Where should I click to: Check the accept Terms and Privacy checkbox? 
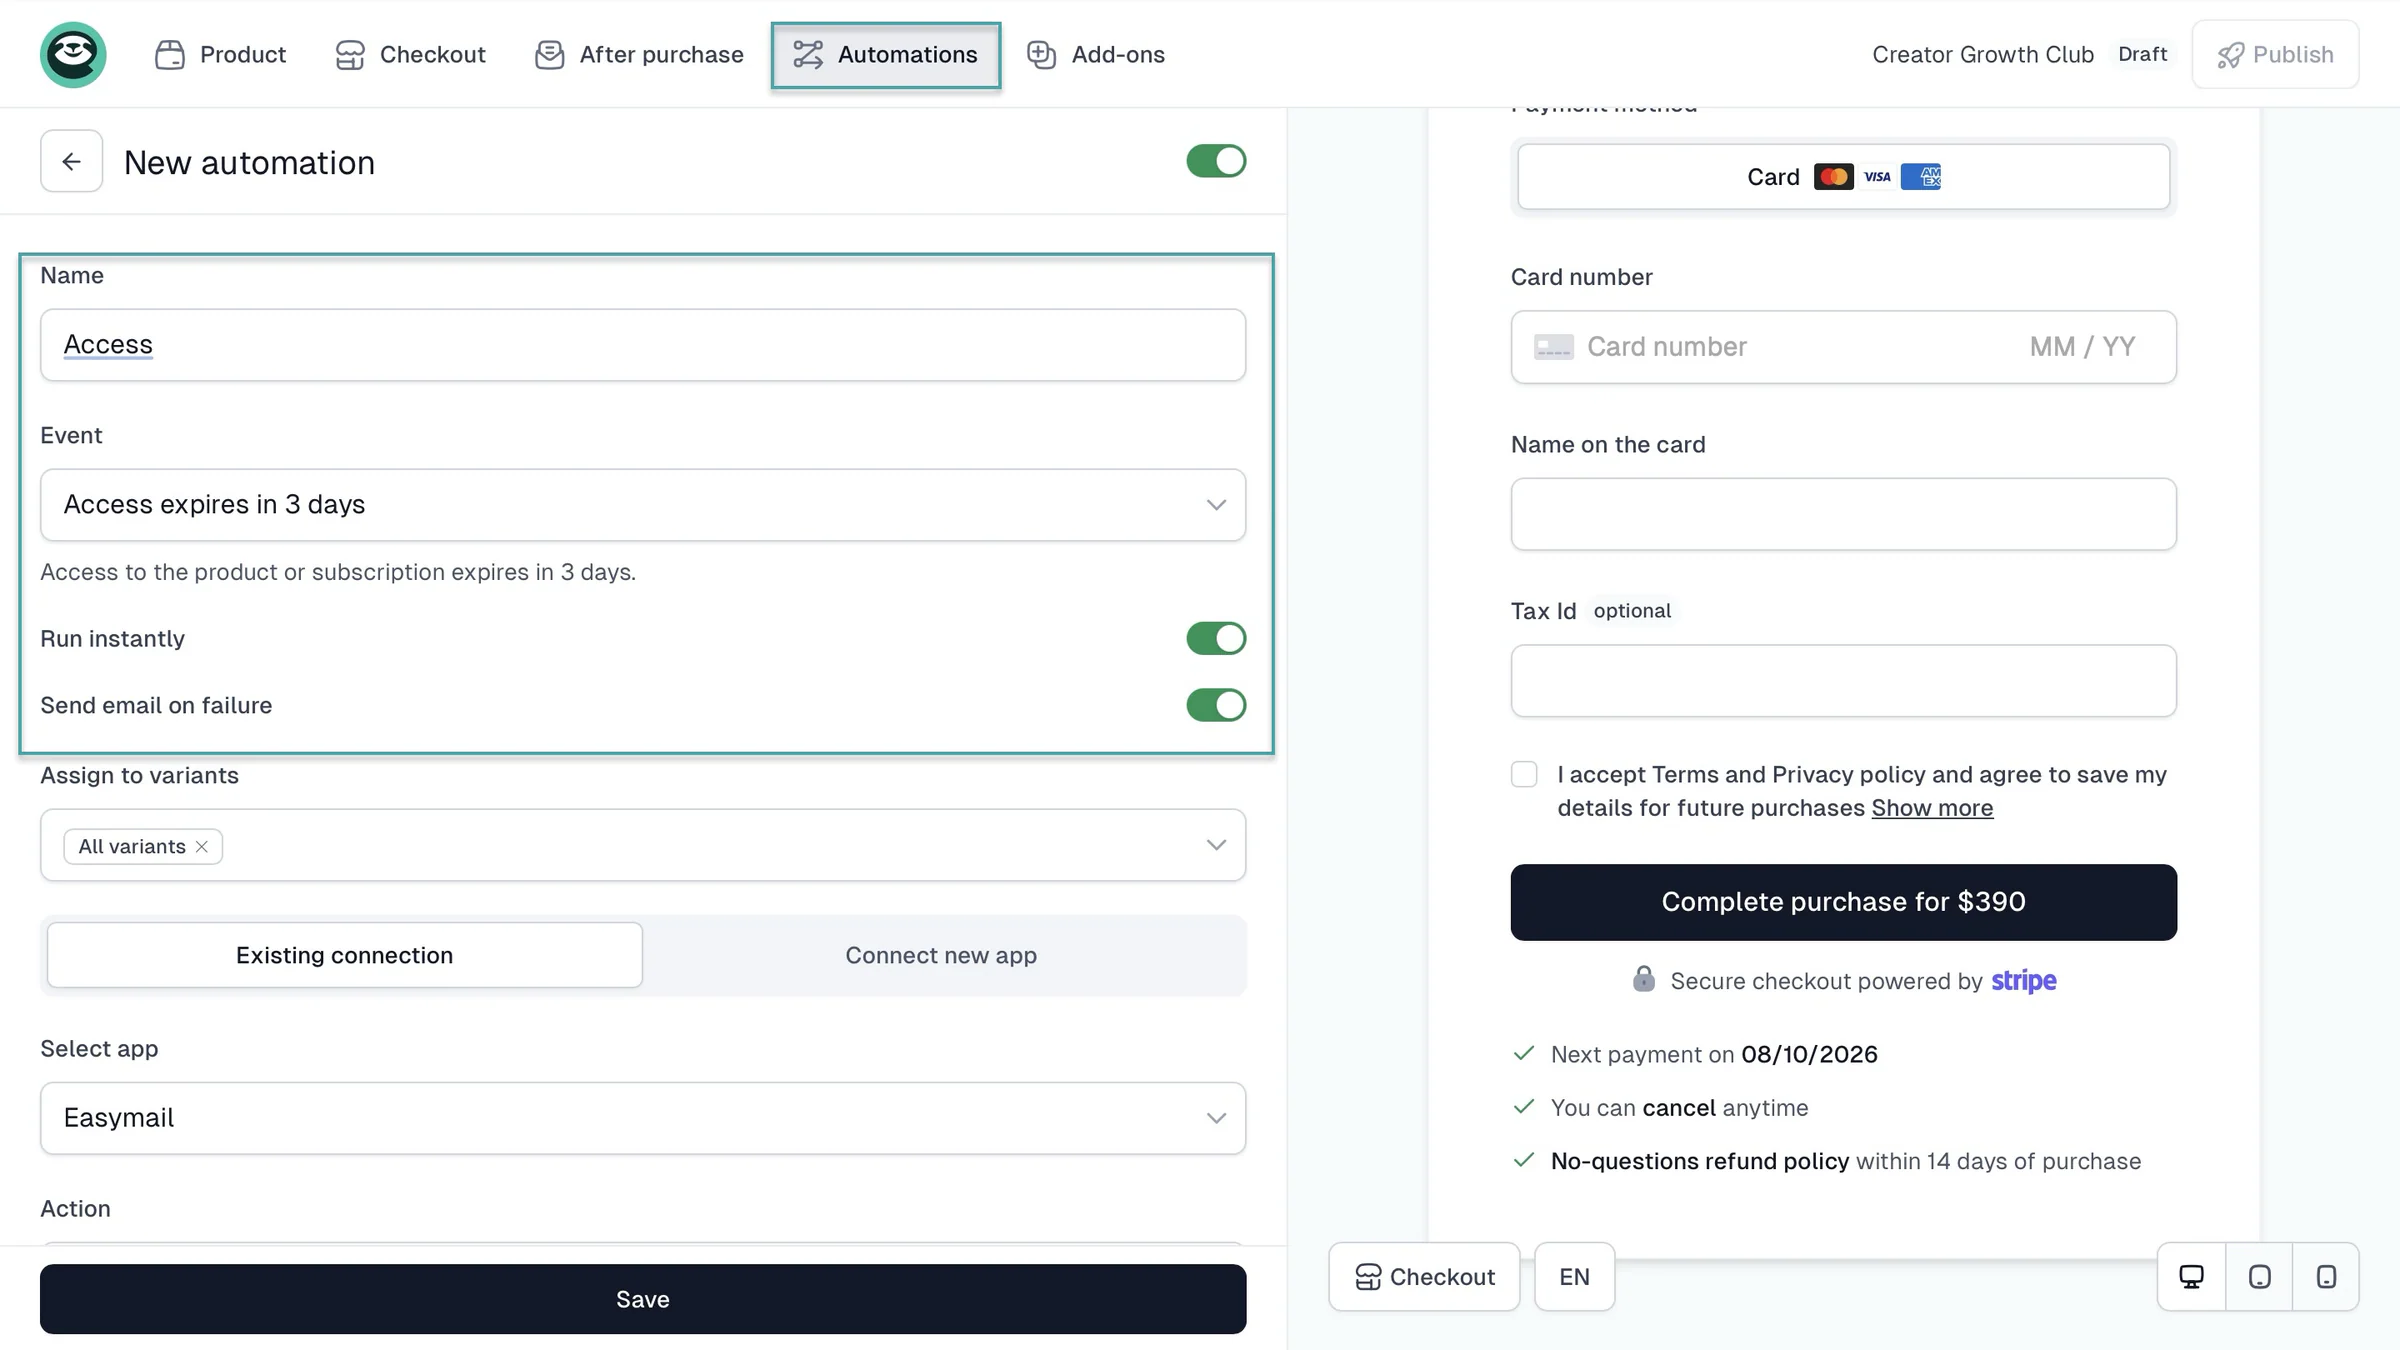coord(1524,774)
